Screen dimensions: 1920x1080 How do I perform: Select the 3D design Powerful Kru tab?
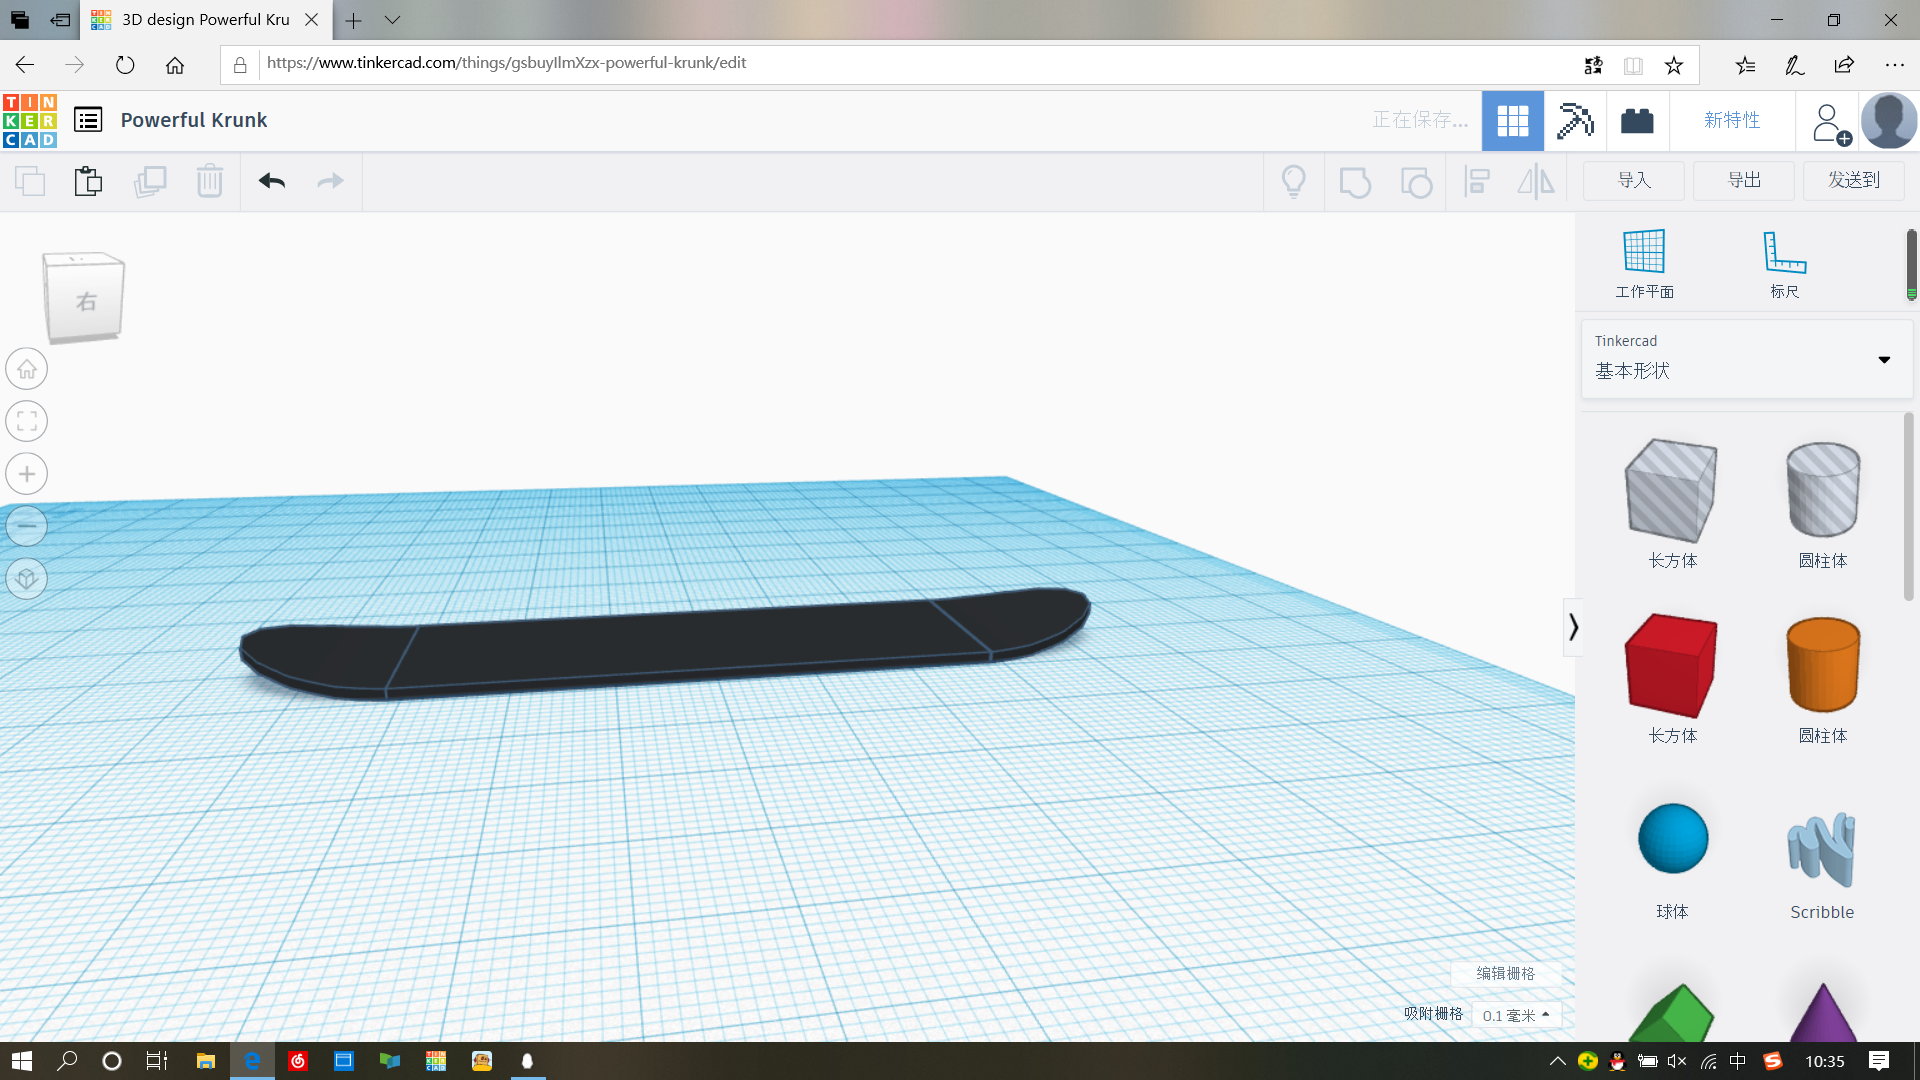coord(205,20)
